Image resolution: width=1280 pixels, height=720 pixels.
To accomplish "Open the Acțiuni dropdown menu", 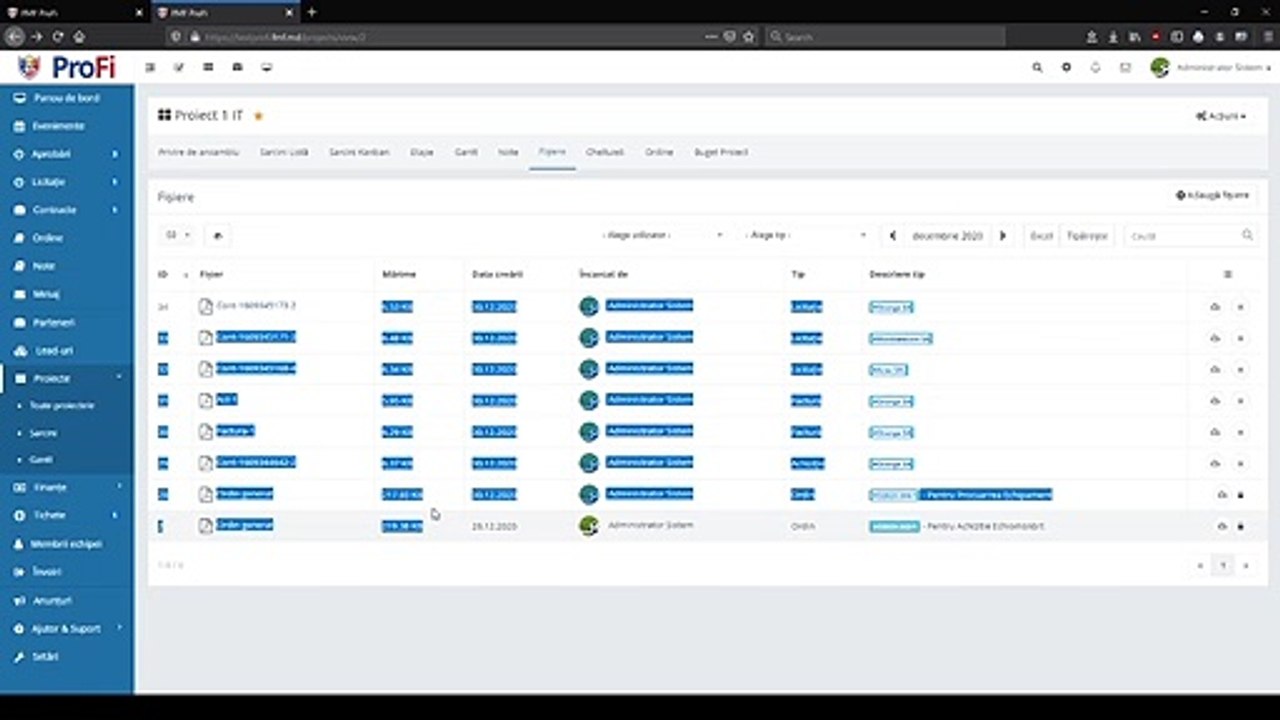I will pos(1221,116).
